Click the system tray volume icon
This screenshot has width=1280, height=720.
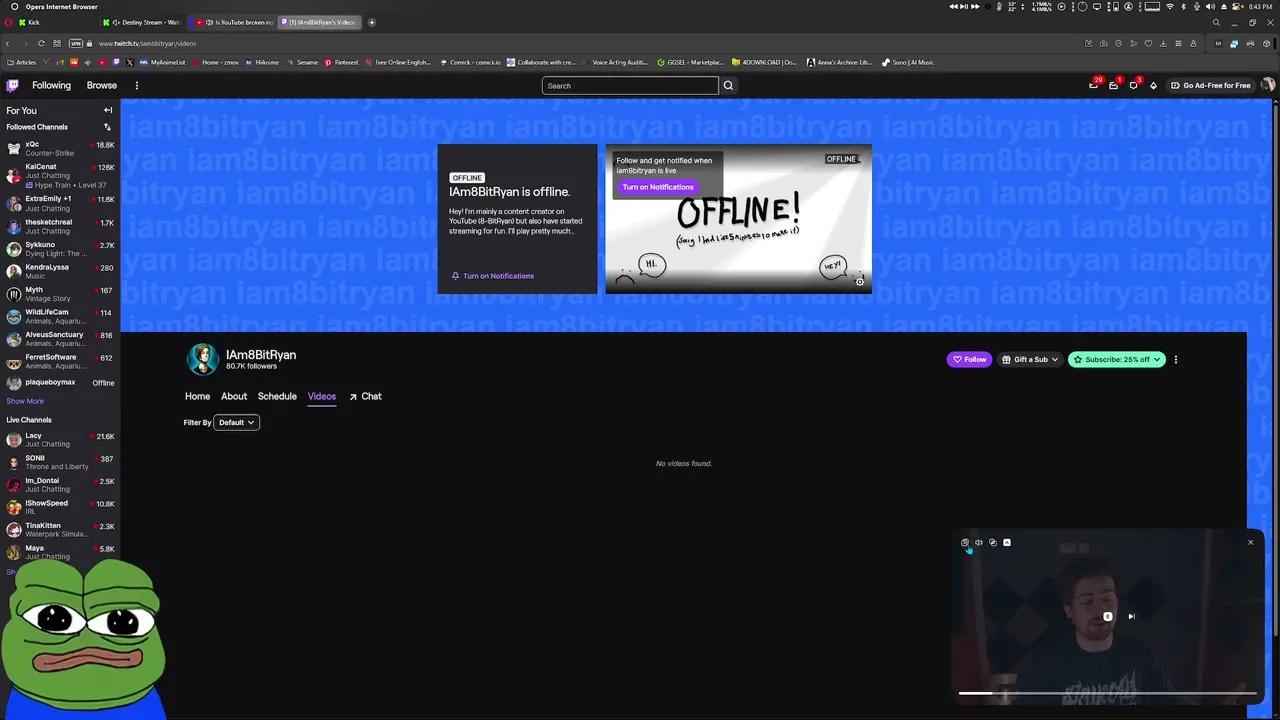pos(1210,7)
